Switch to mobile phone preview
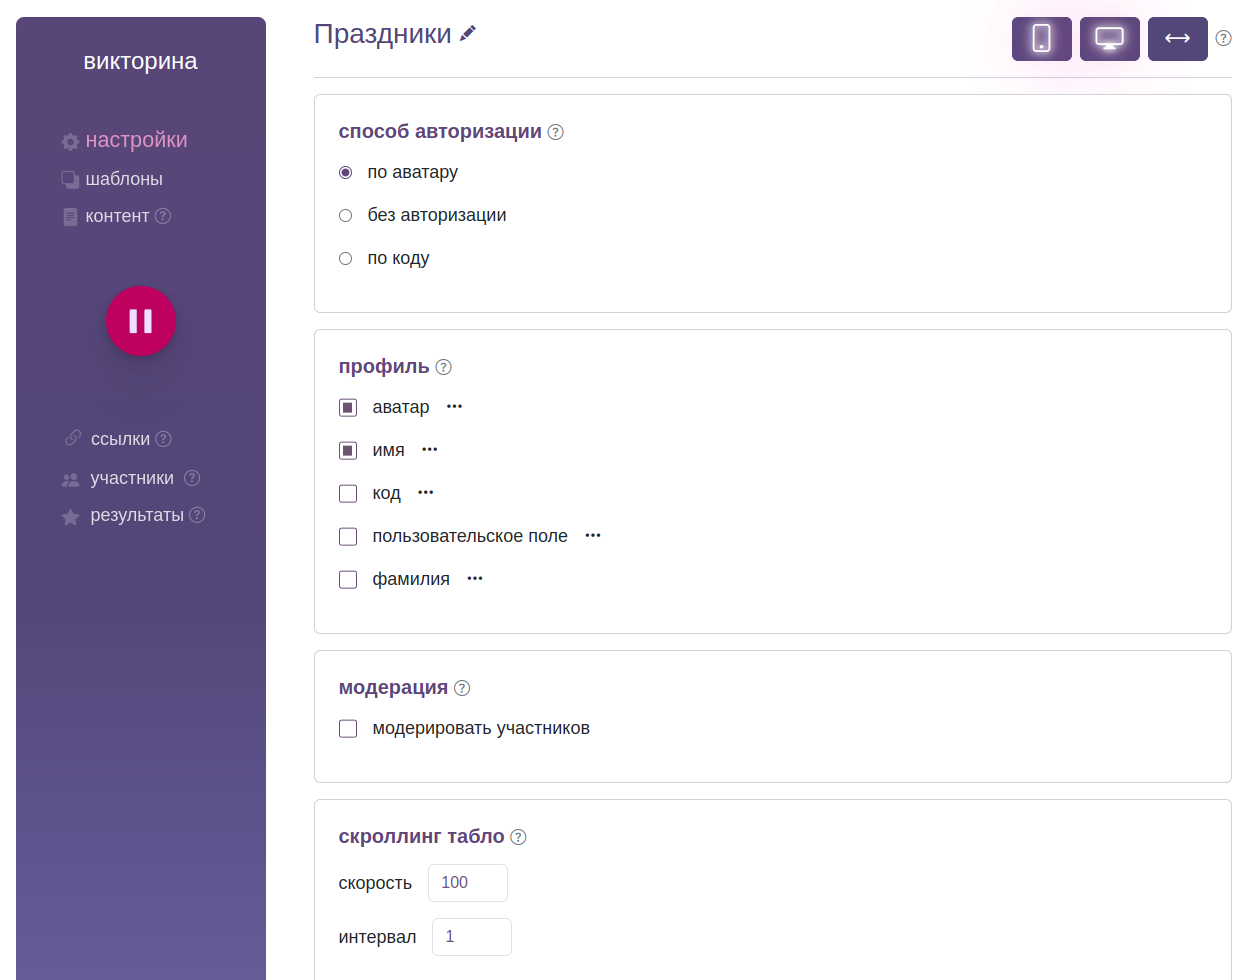 coord(1042,39)
